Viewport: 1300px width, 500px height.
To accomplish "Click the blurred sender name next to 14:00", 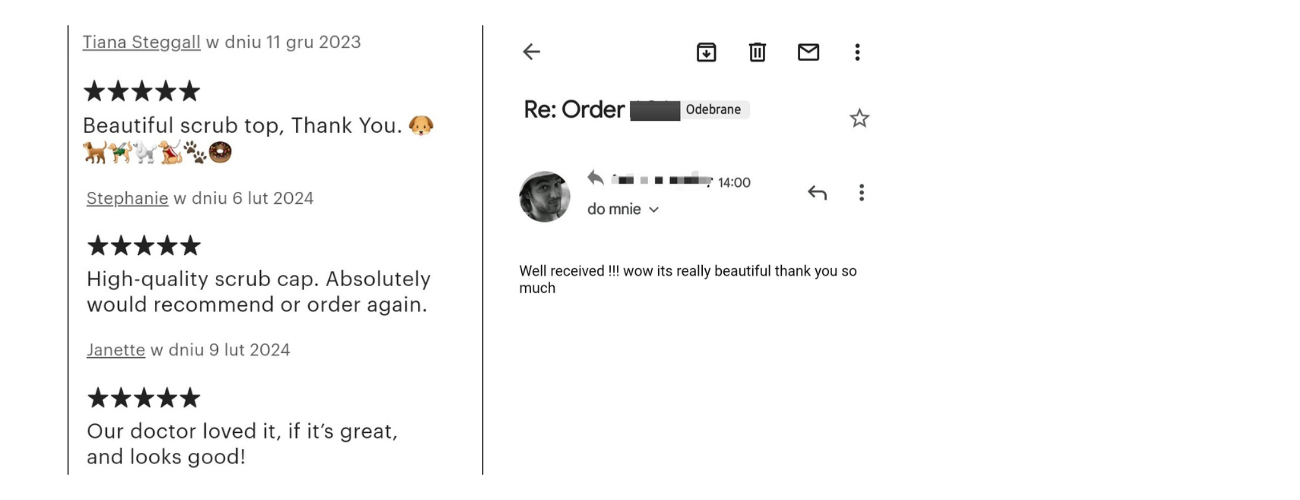I will point(660,181).
